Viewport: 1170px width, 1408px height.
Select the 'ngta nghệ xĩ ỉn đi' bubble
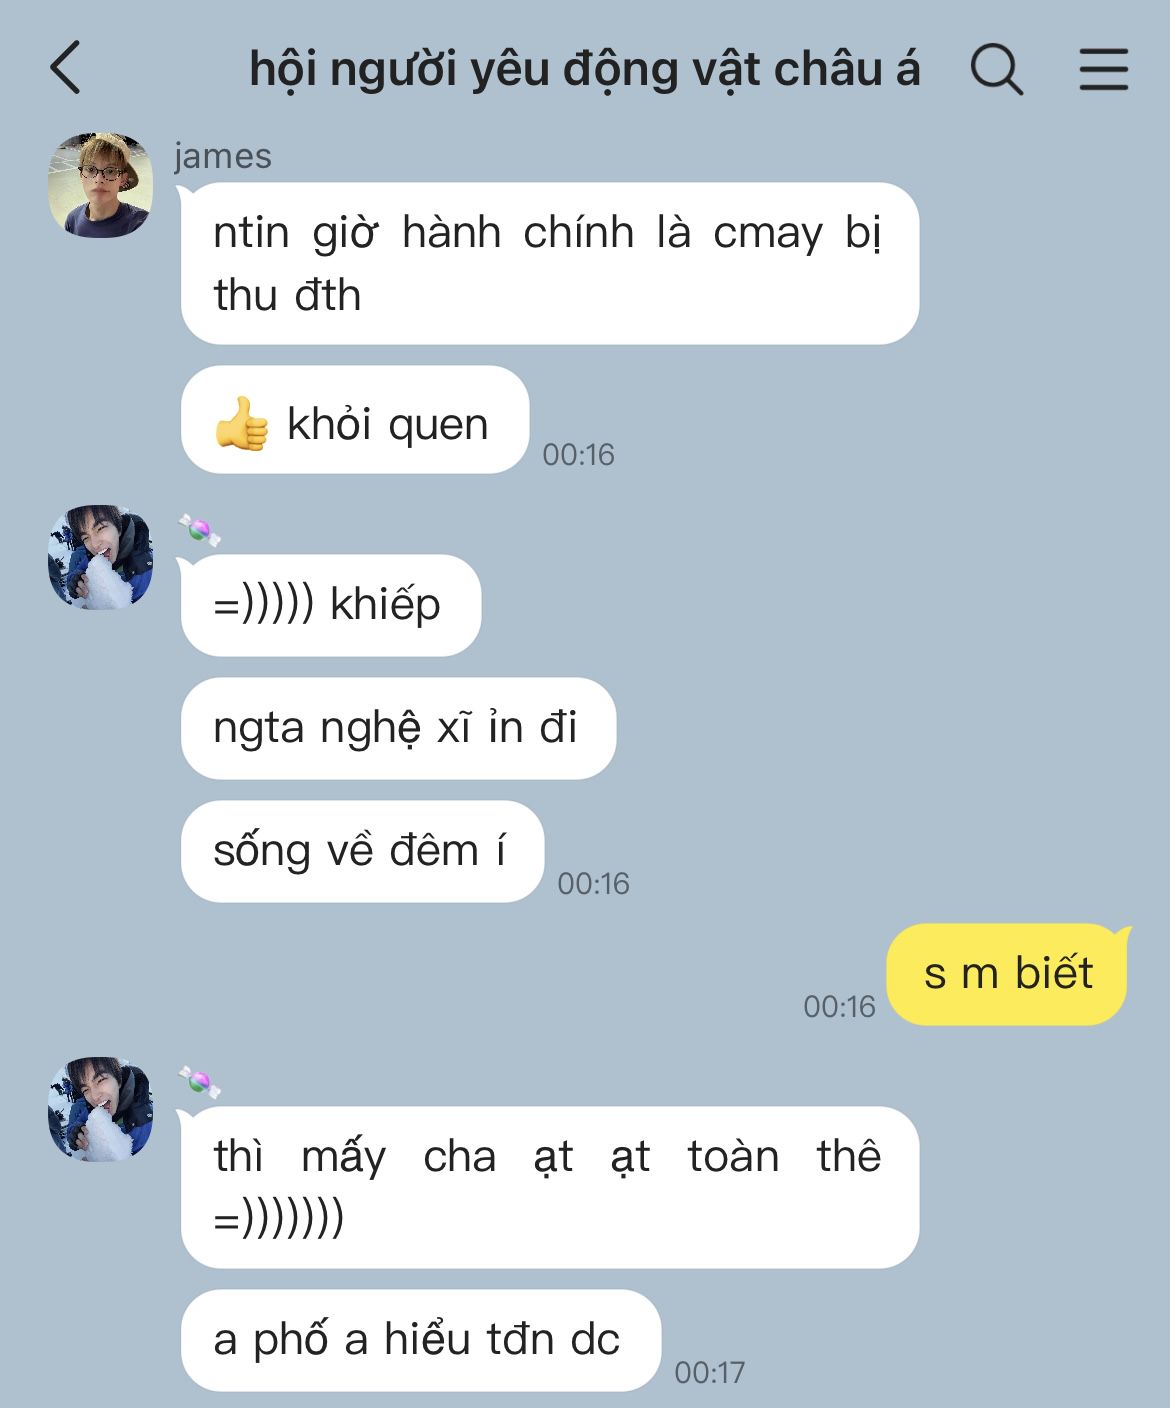(398, 728)
